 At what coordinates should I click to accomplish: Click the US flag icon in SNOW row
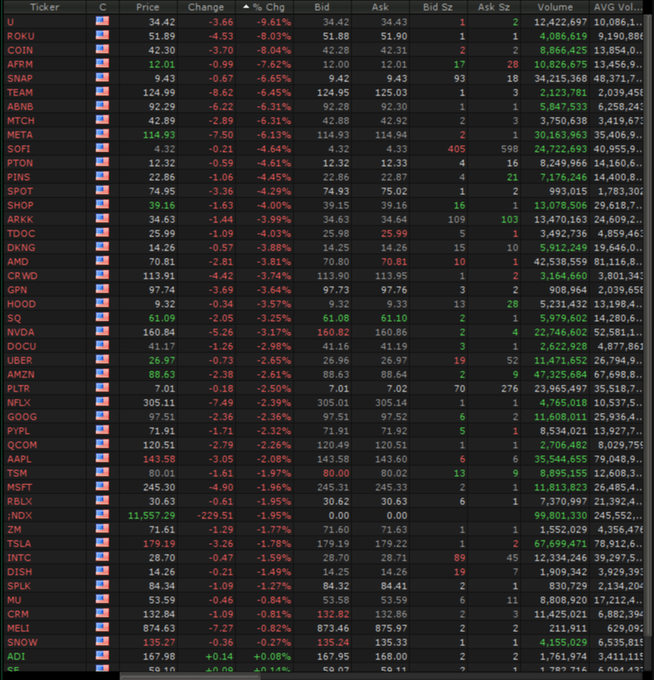pos(102,641)
